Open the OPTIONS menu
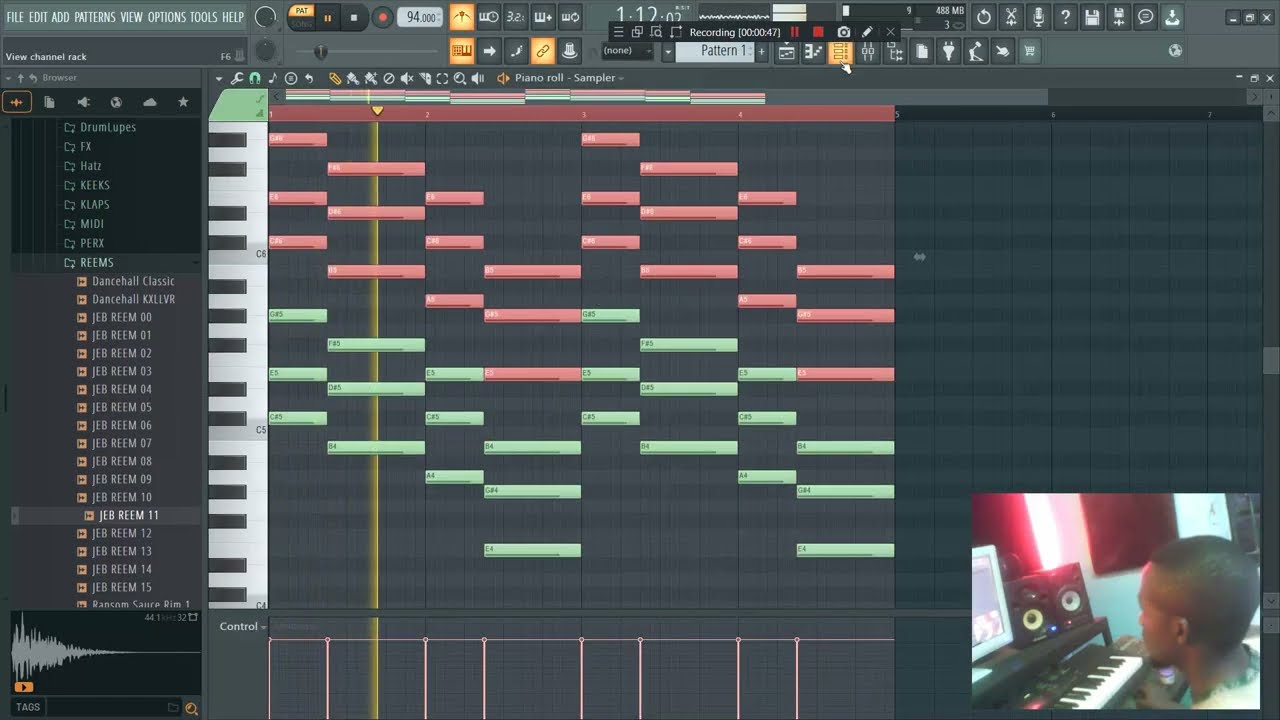1280x720 pixels. (166, 17)
